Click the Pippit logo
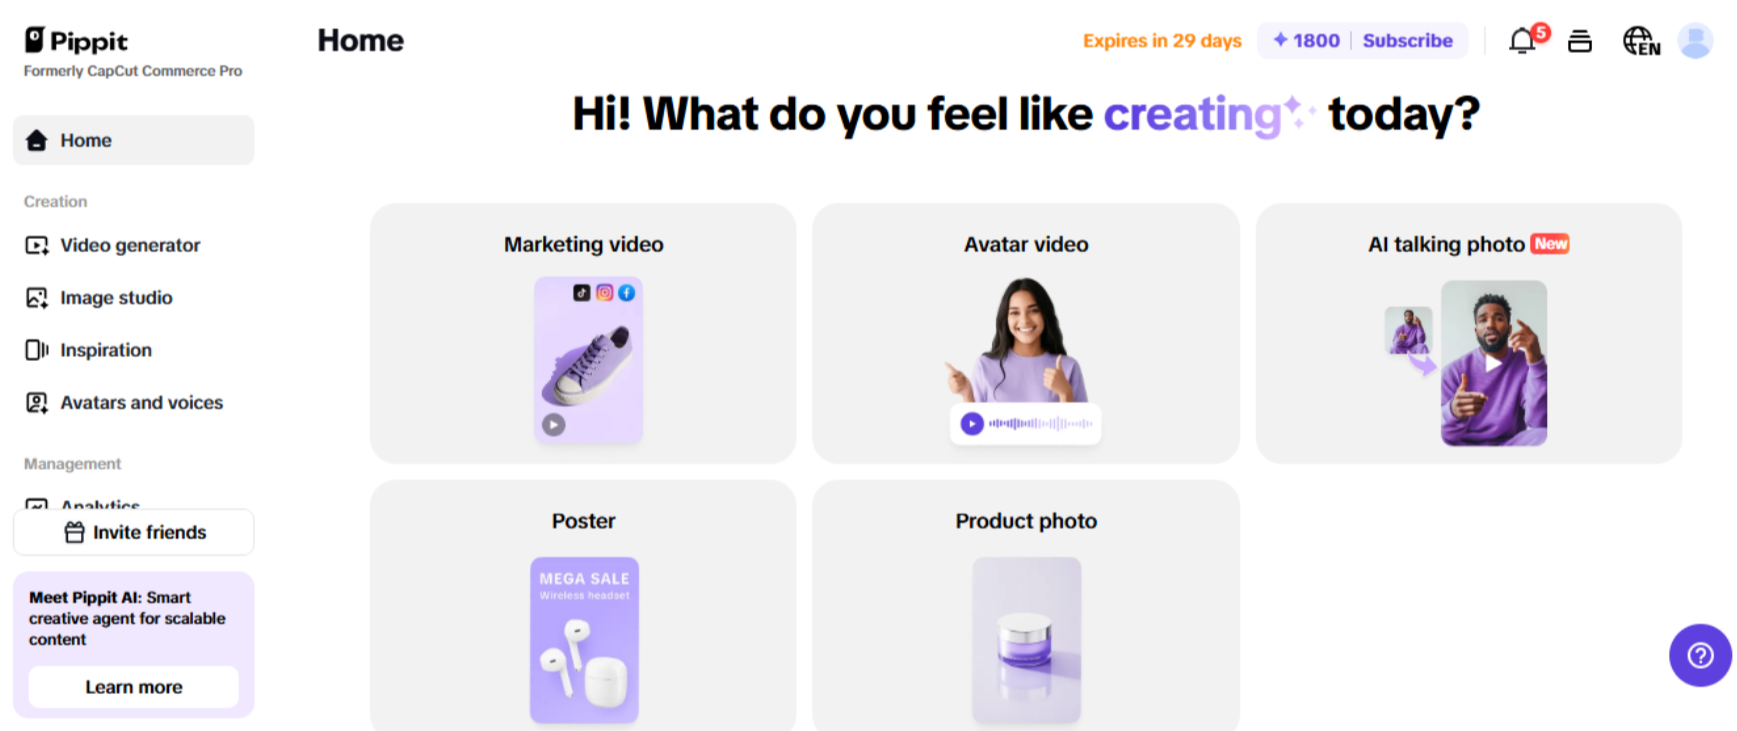Viewport: 1737px width, 731px height. pyautogui.click(x=77, y=40)
